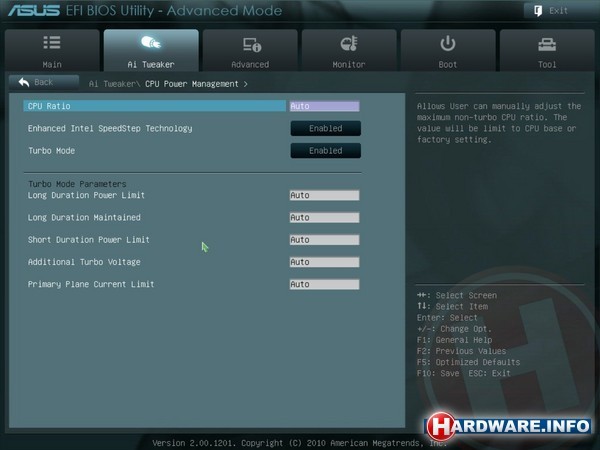Click the Monitor tab thermometer icon

tap(349, 44)
